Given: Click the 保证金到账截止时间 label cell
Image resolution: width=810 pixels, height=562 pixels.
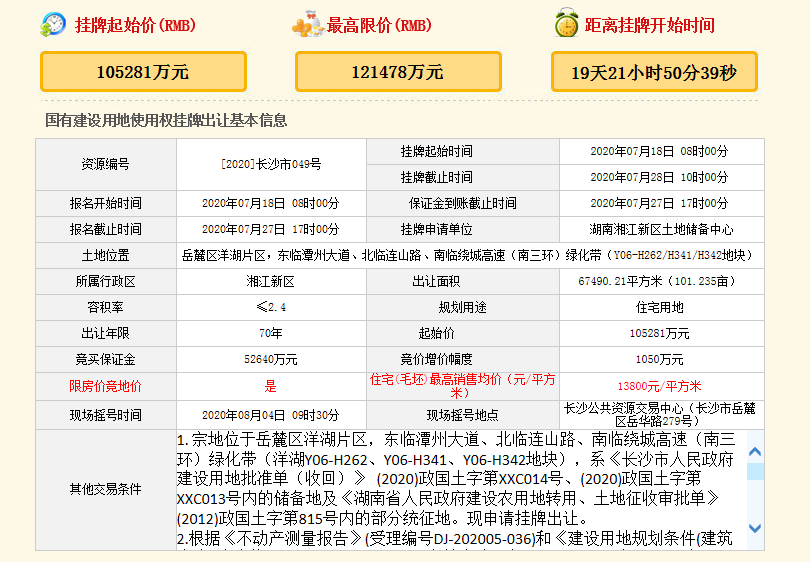Looking at the screenshot, I should (463, 204).
